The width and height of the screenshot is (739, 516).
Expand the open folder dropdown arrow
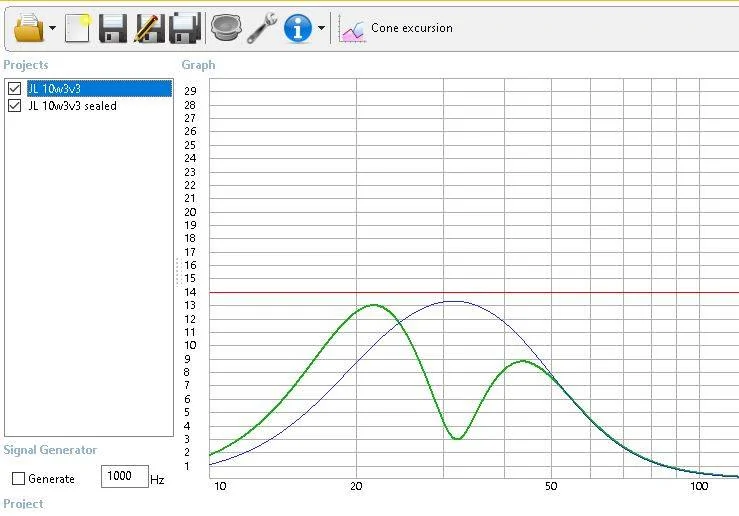pos(52,28)
